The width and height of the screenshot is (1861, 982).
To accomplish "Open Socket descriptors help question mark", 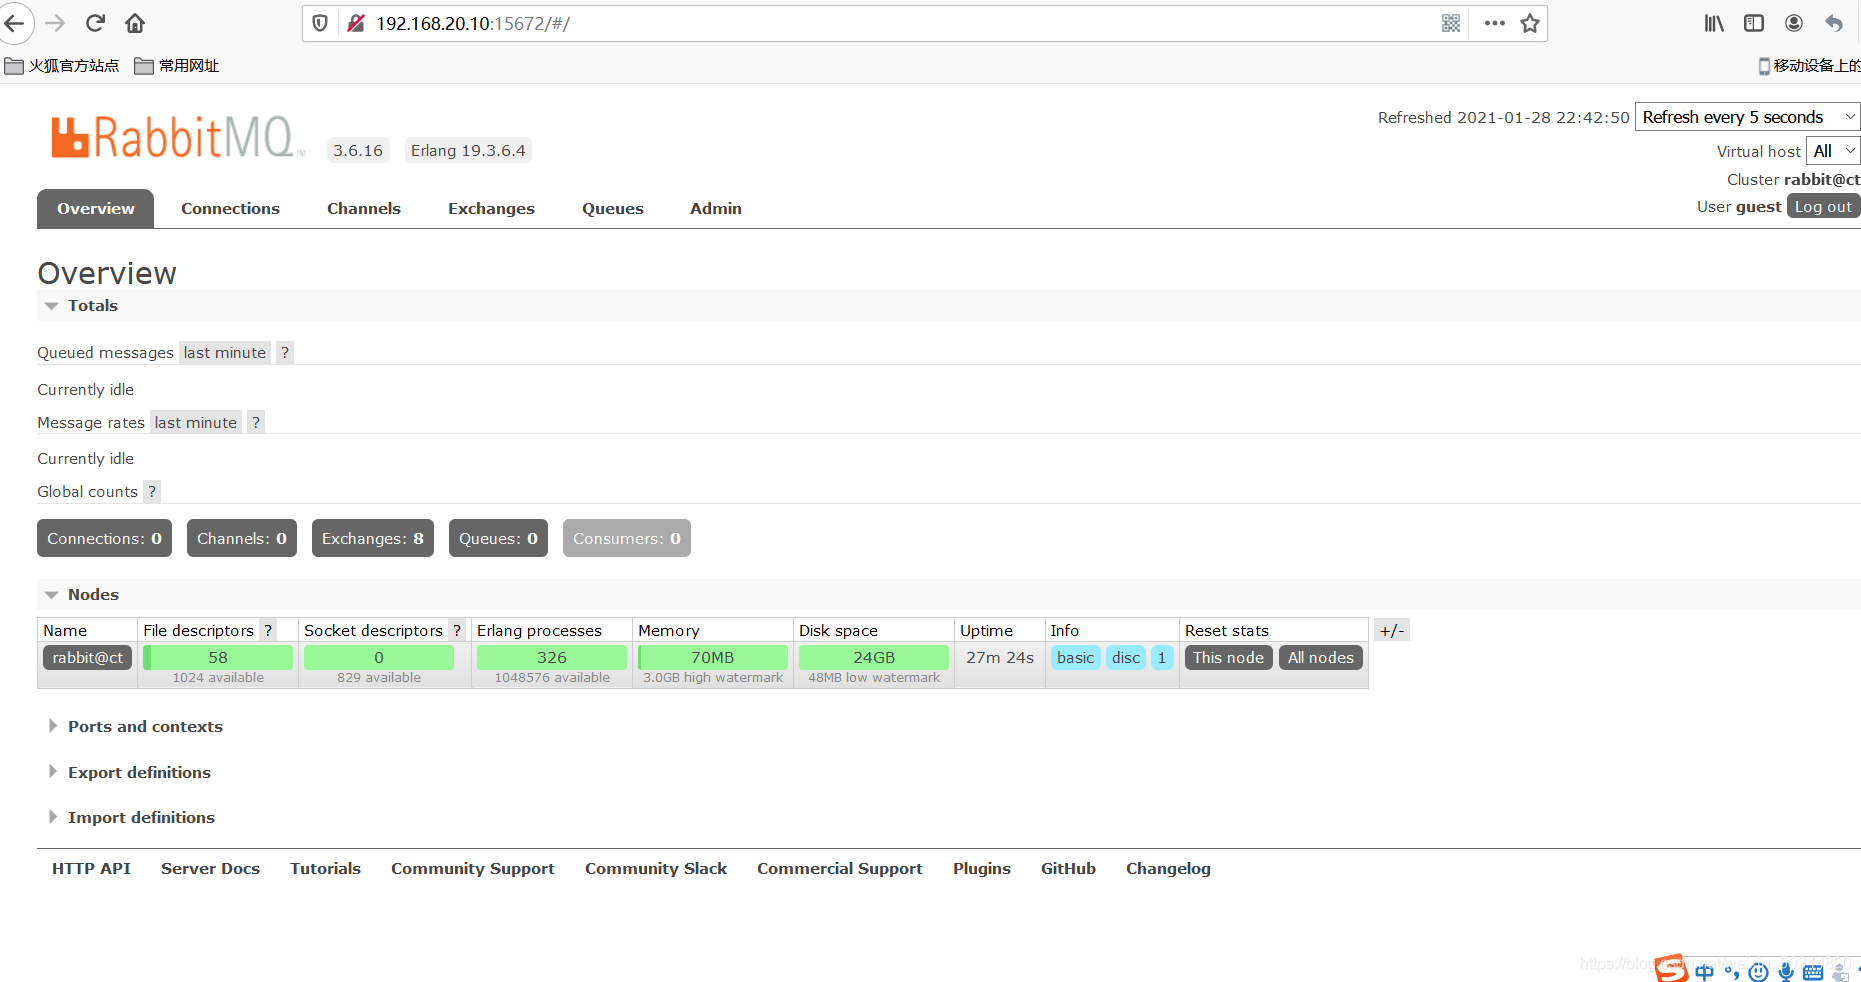I will [457, 630].
